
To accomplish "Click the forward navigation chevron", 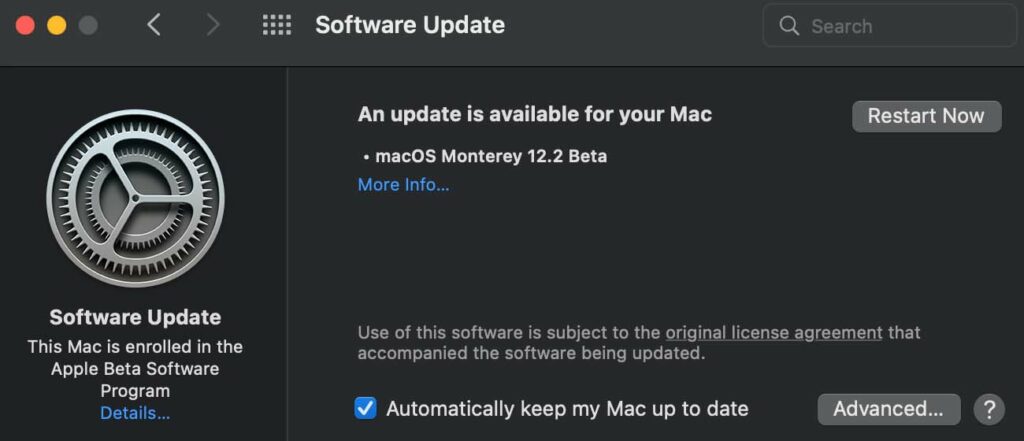I will point(212,26).
